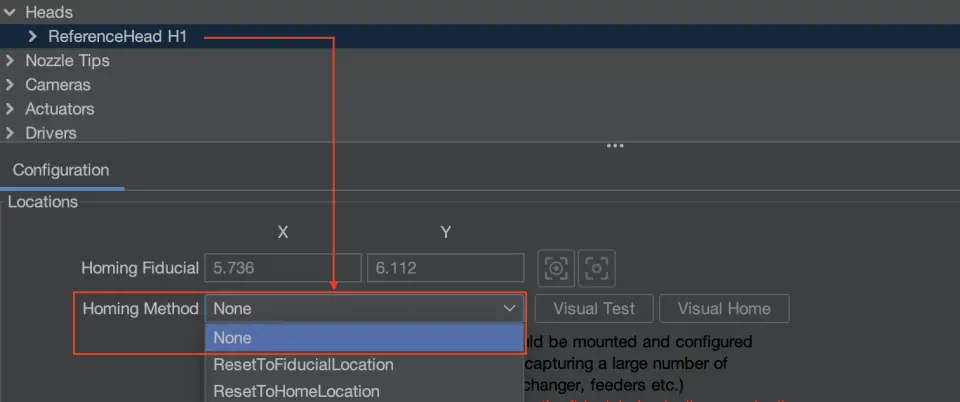
Task: Select the Drivers tree item
Action: [x=51, y=133]
